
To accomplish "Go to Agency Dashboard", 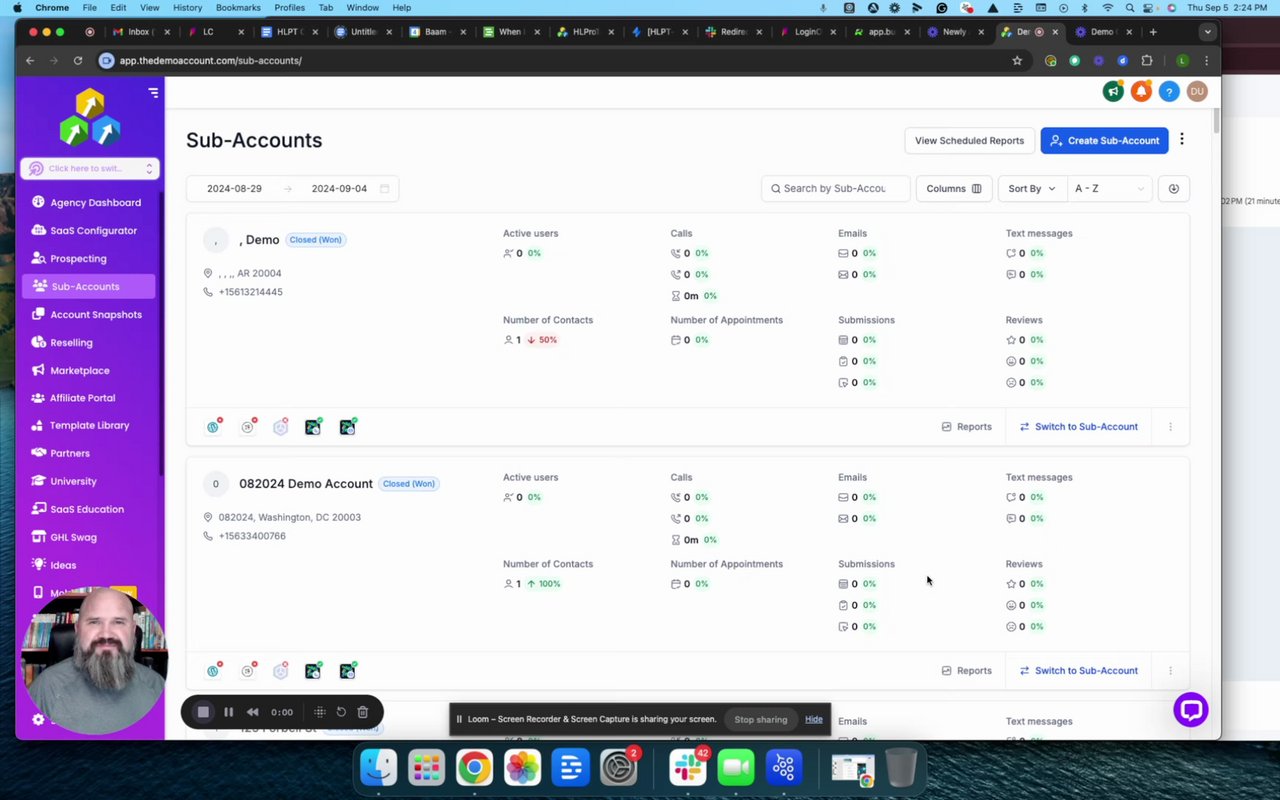I will click(87, 202).
